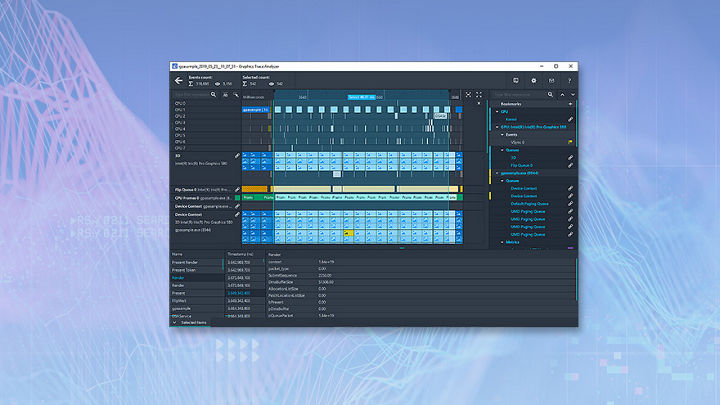720x405 pixels.
Task: Click the full-extent zoom icon above the timeline
Action: tap(479, 95)
